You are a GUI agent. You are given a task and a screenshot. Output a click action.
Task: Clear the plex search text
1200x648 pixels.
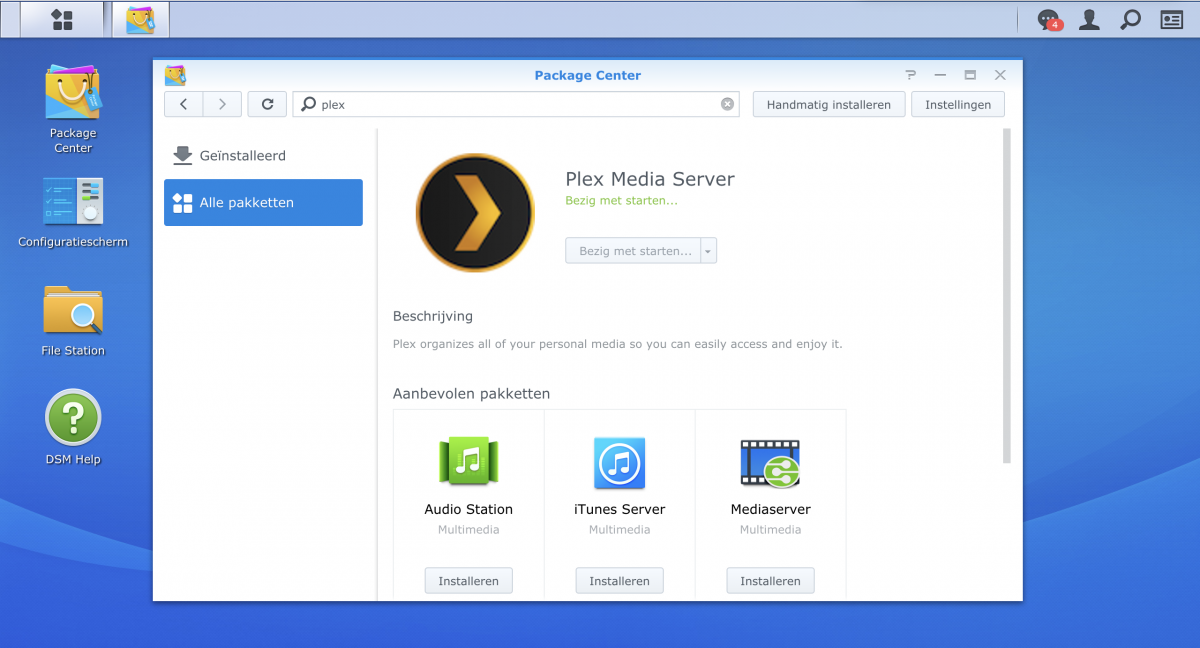click(x=727, y=104)
